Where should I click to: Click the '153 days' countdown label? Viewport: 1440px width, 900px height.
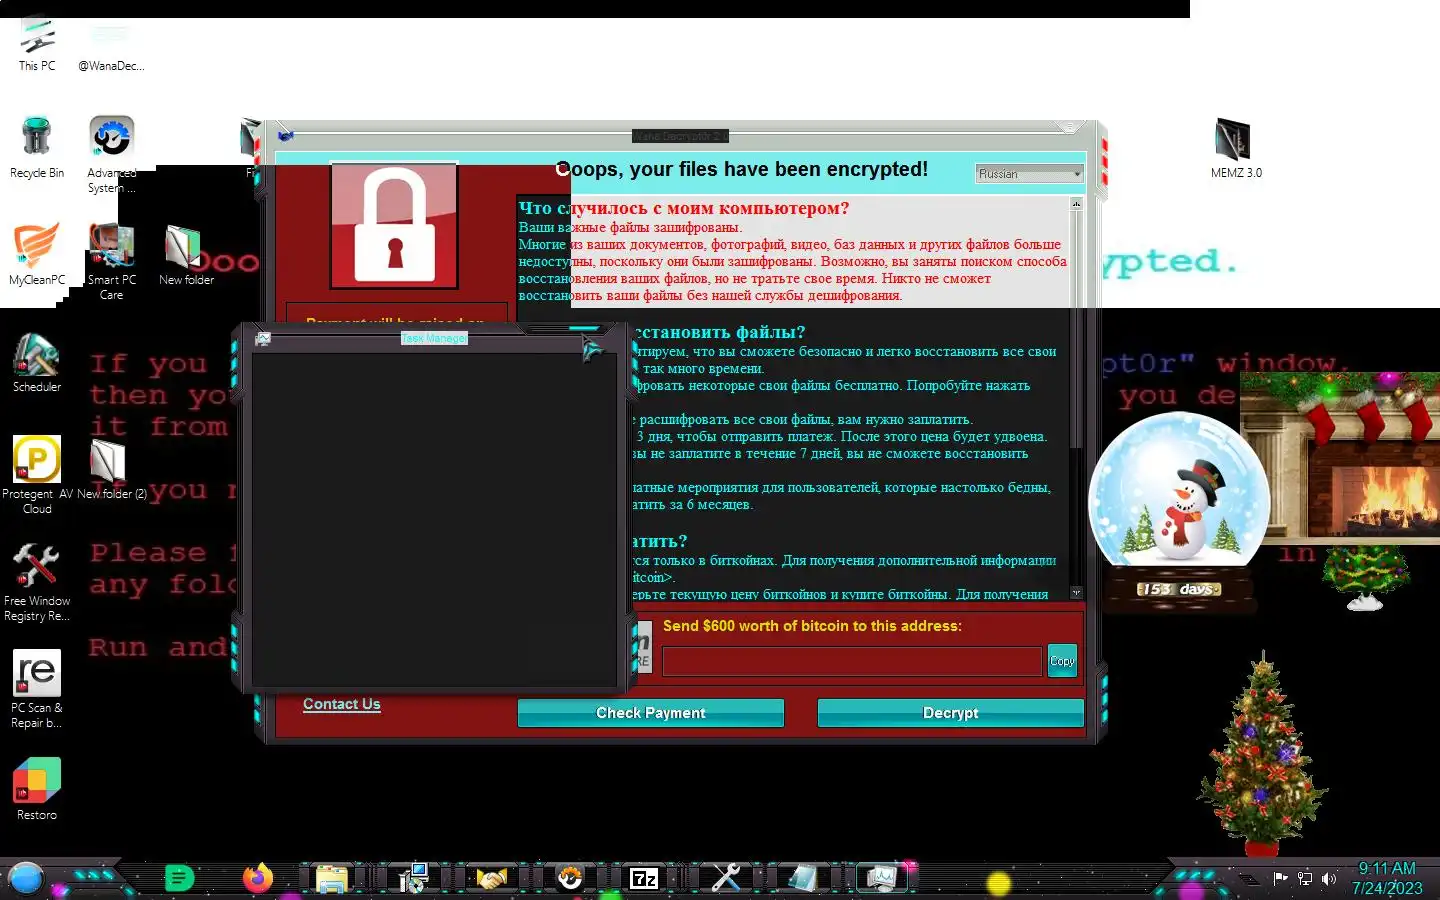click(x=1179, y=589)
